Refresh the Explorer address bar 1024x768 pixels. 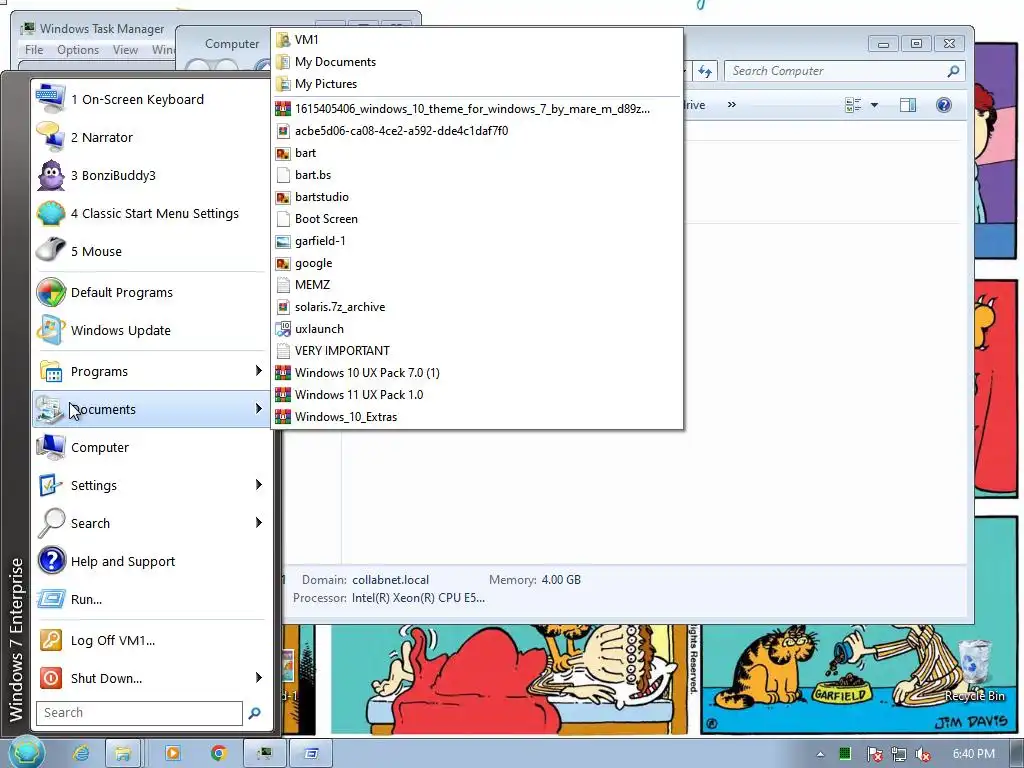pos(704,71)
